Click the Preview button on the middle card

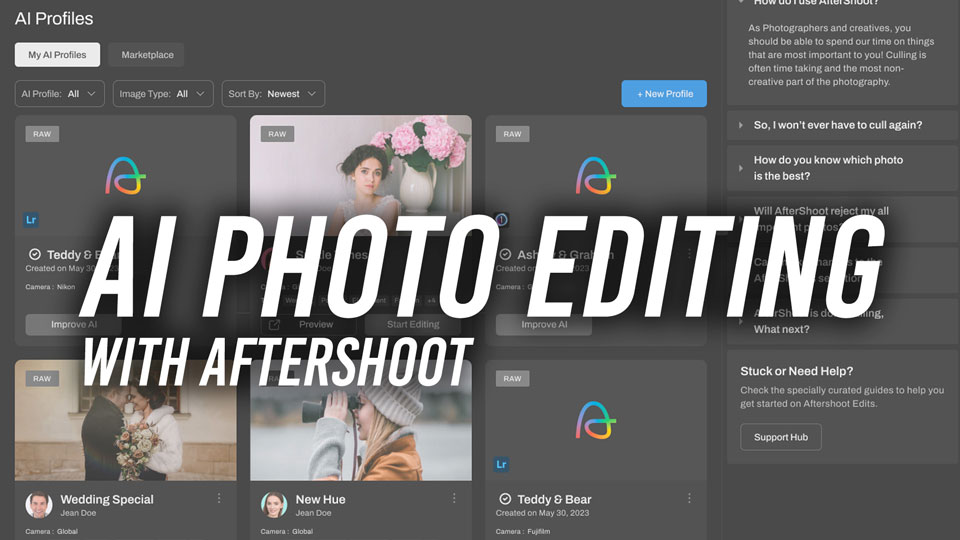pyautogui.click(x=309, y=324)
